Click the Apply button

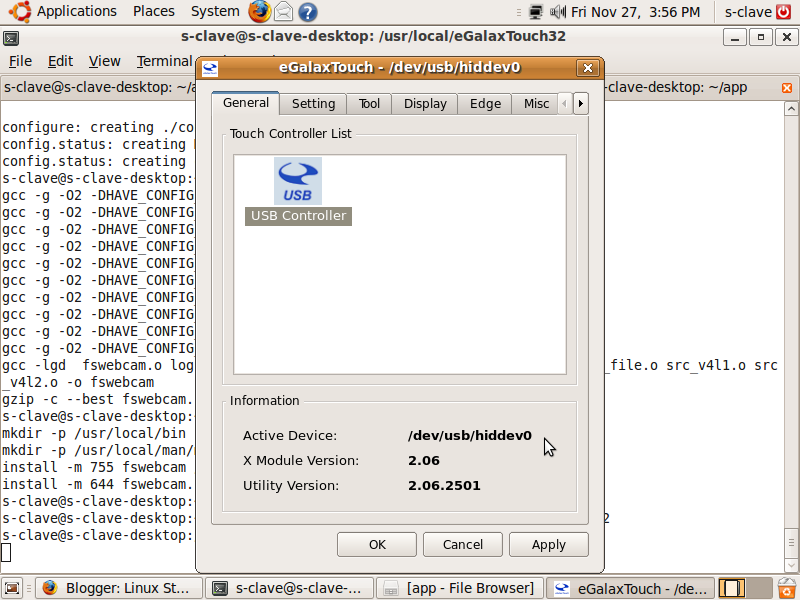tap(549, 544)
